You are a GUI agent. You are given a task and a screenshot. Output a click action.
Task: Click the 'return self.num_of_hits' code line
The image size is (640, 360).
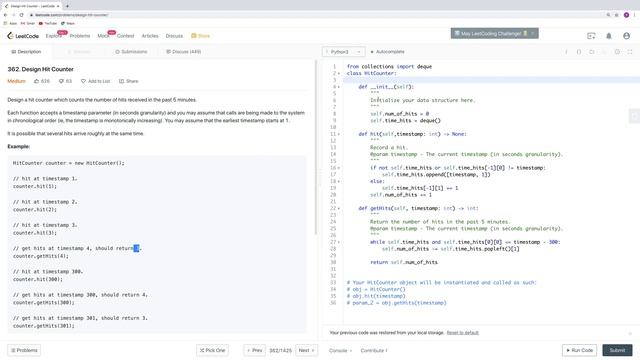[x=404, y=262]
